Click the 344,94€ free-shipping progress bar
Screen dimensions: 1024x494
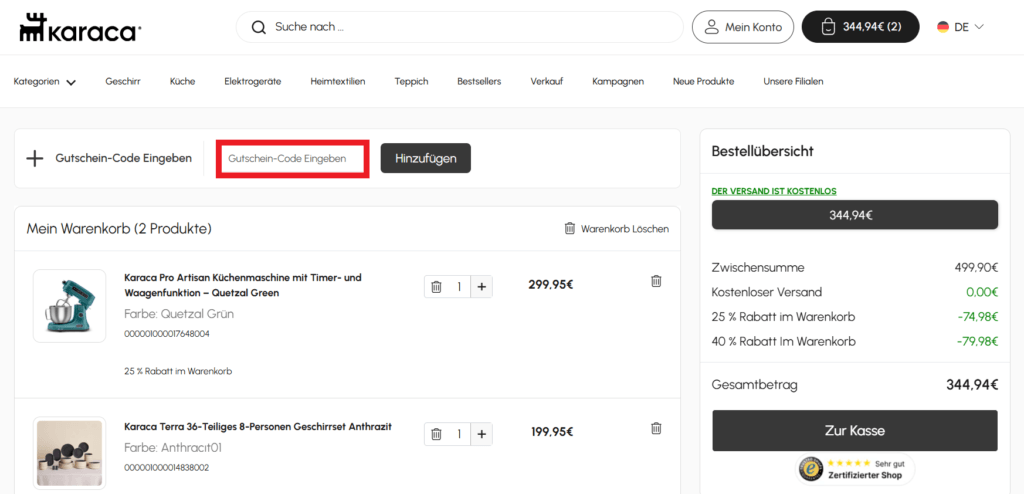click(855, 215)
